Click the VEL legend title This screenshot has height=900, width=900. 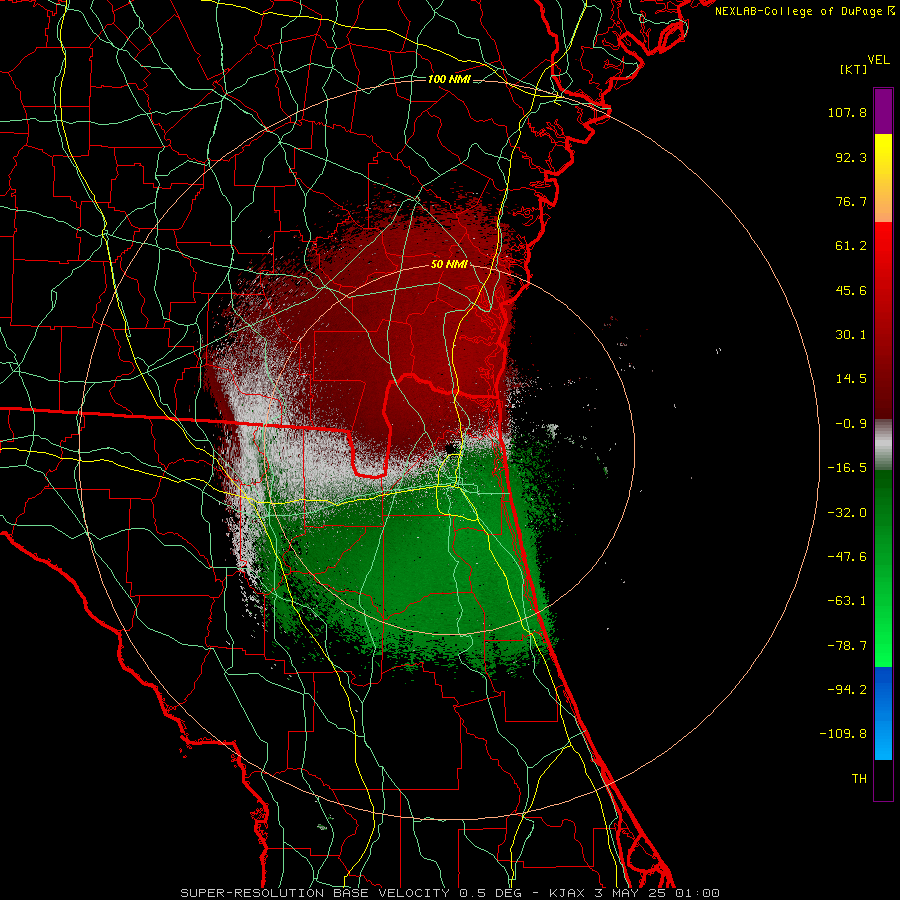pos(879,60)
